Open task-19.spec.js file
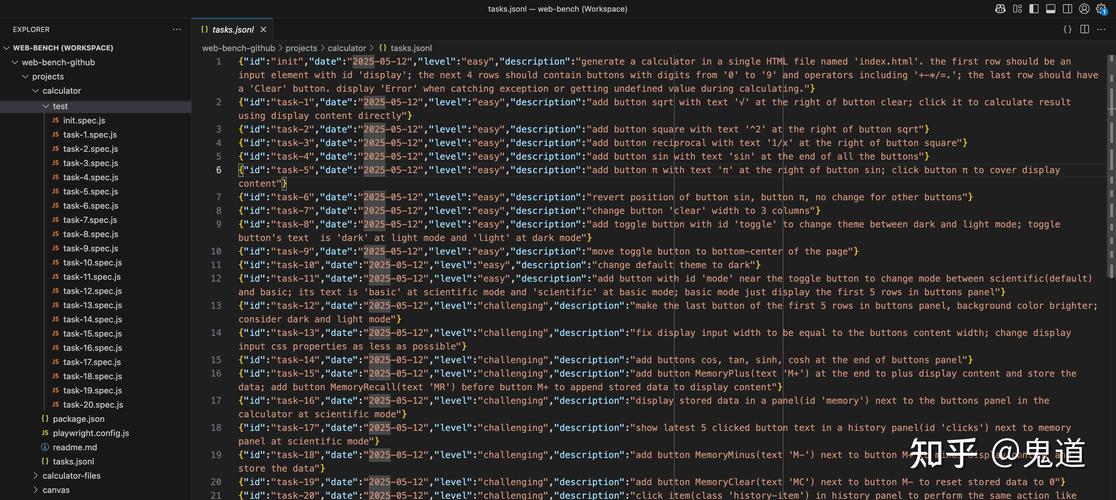 click(x=95, y=390)
